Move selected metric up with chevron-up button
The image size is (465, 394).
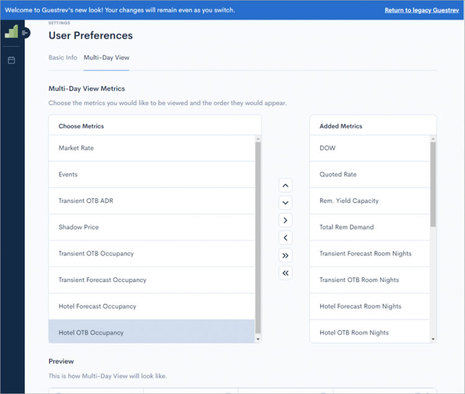[x=285, y=186]
